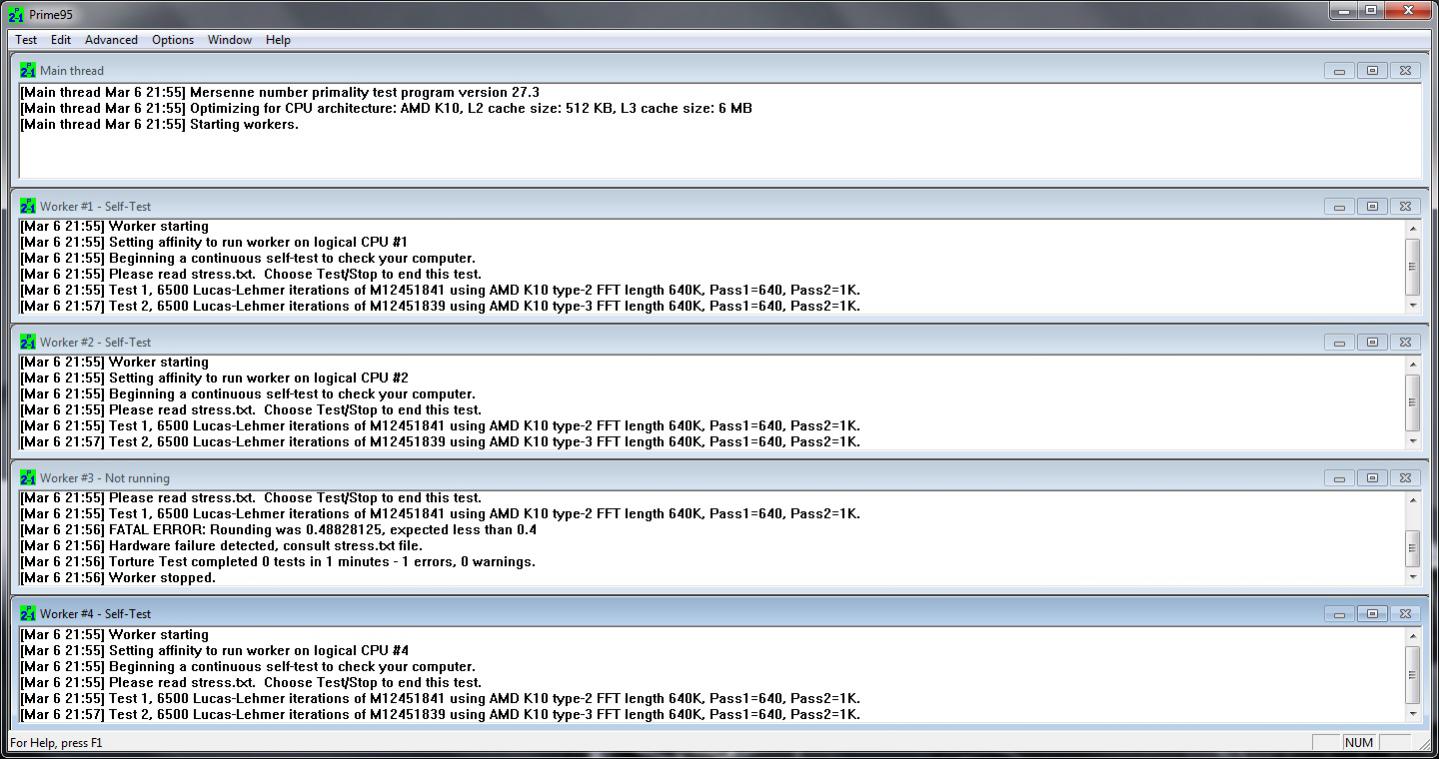Open the Test menu
Image resolution: width=1439 pixels, height=759 pixels.
click(x=26, y=40)
